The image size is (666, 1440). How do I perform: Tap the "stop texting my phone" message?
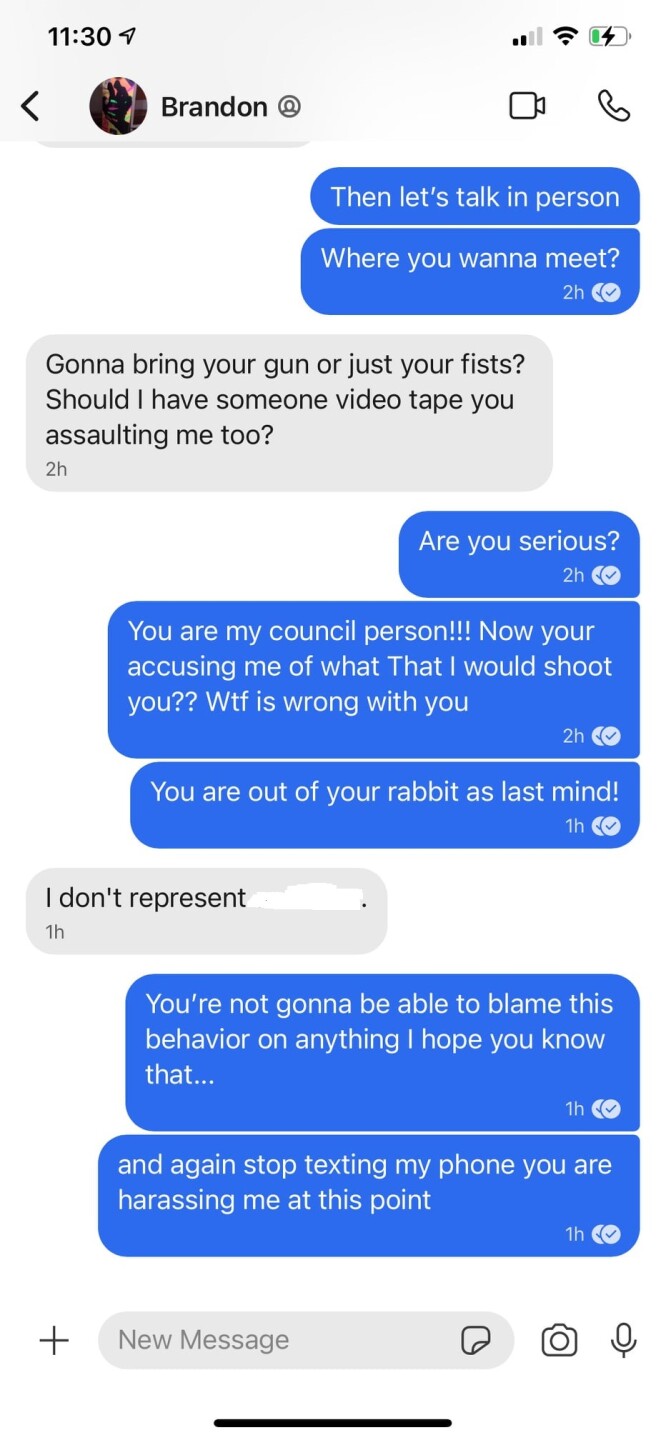click(369, 1195)
